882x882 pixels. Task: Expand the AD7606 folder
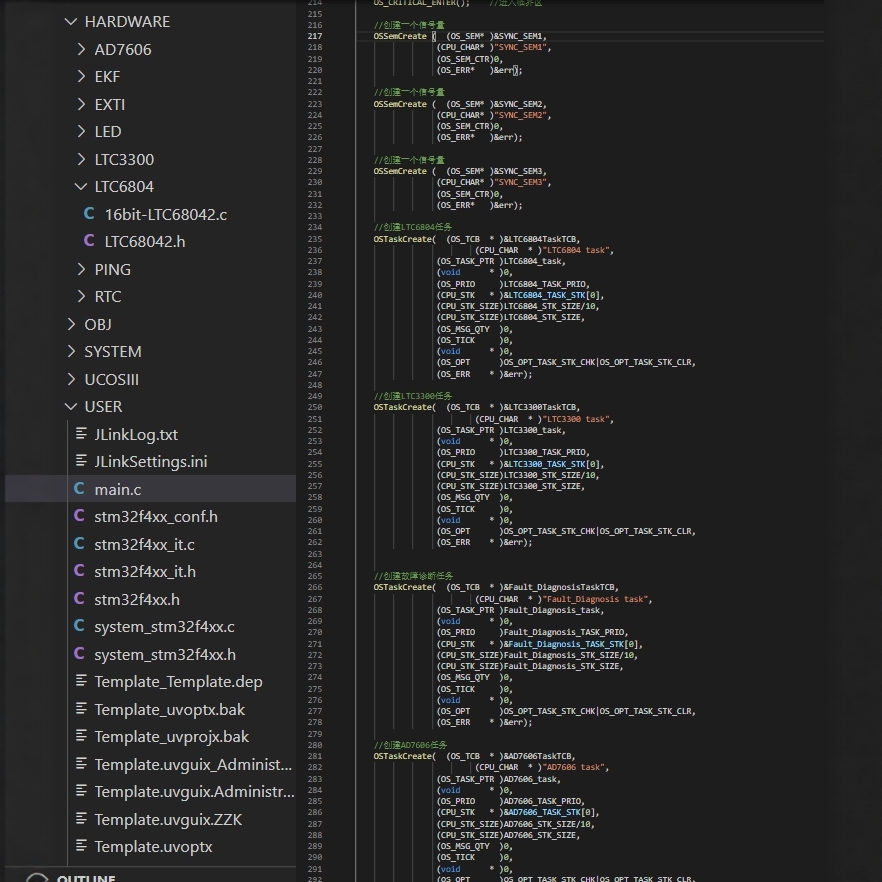pyautogui.click(x=81, y=49)
